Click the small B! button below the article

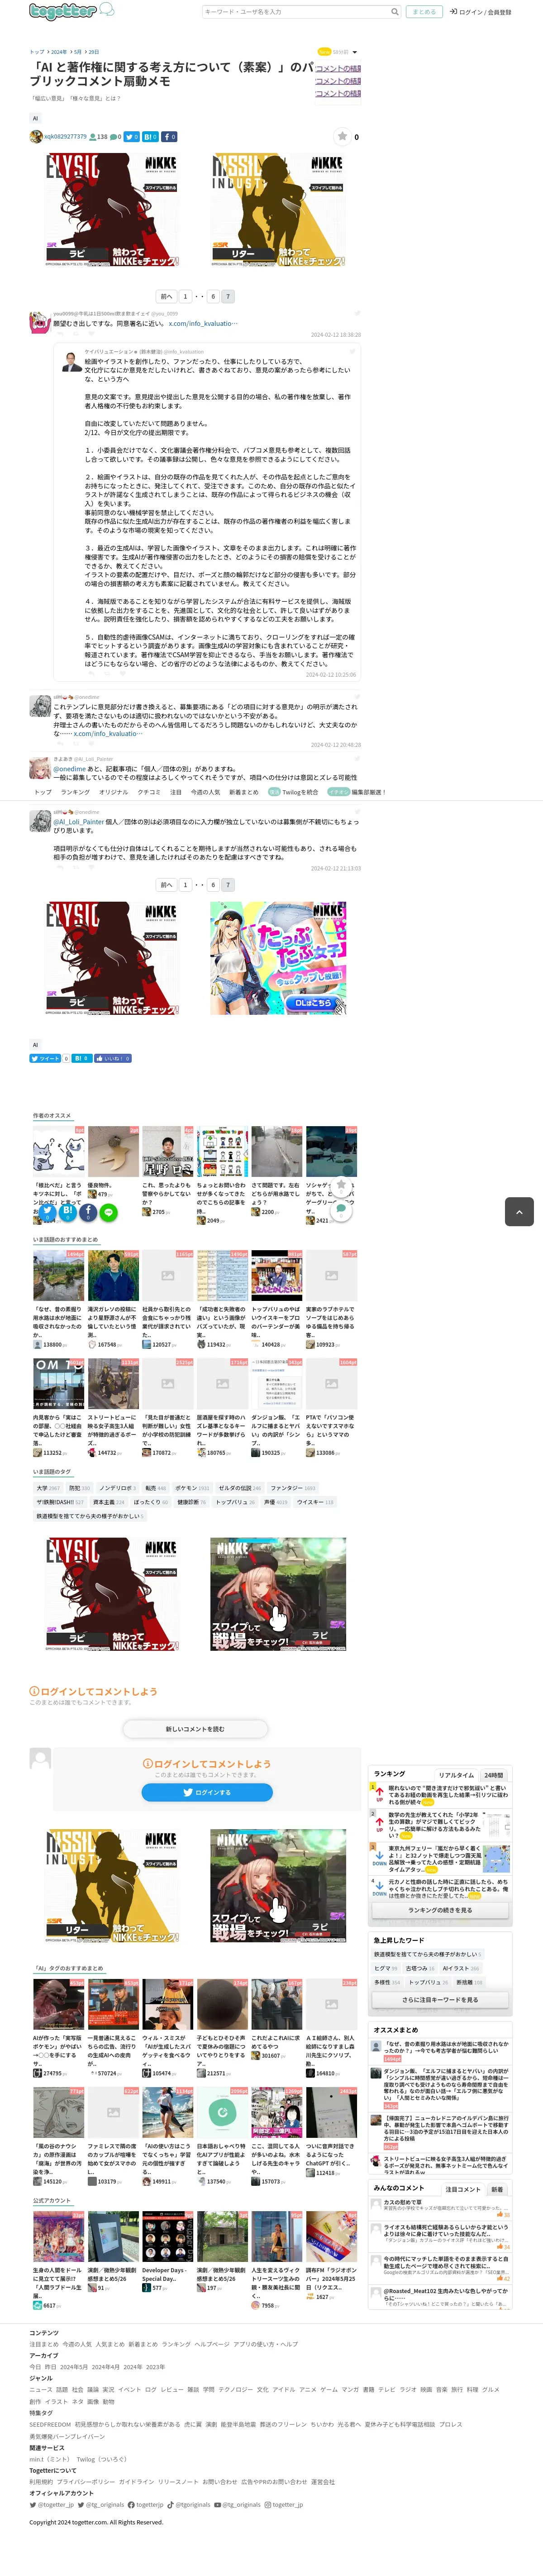[x=81, y=1058]
